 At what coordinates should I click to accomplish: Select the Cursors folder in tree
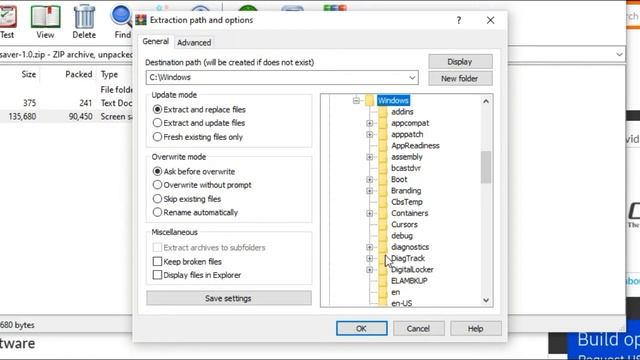pos(404,224)
